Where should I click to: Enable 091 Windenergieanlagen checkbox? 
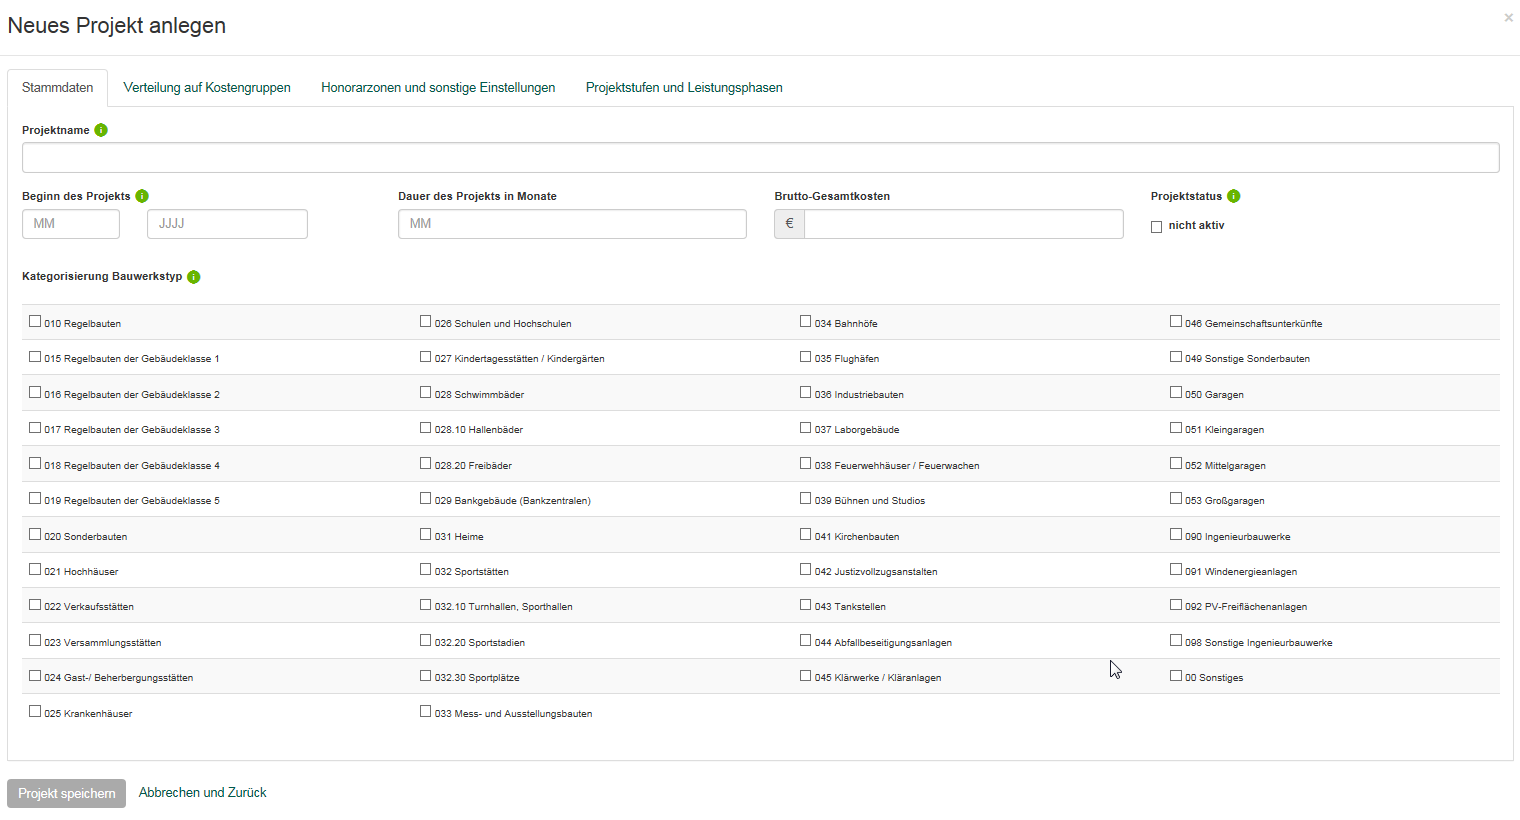[1176, 570]
